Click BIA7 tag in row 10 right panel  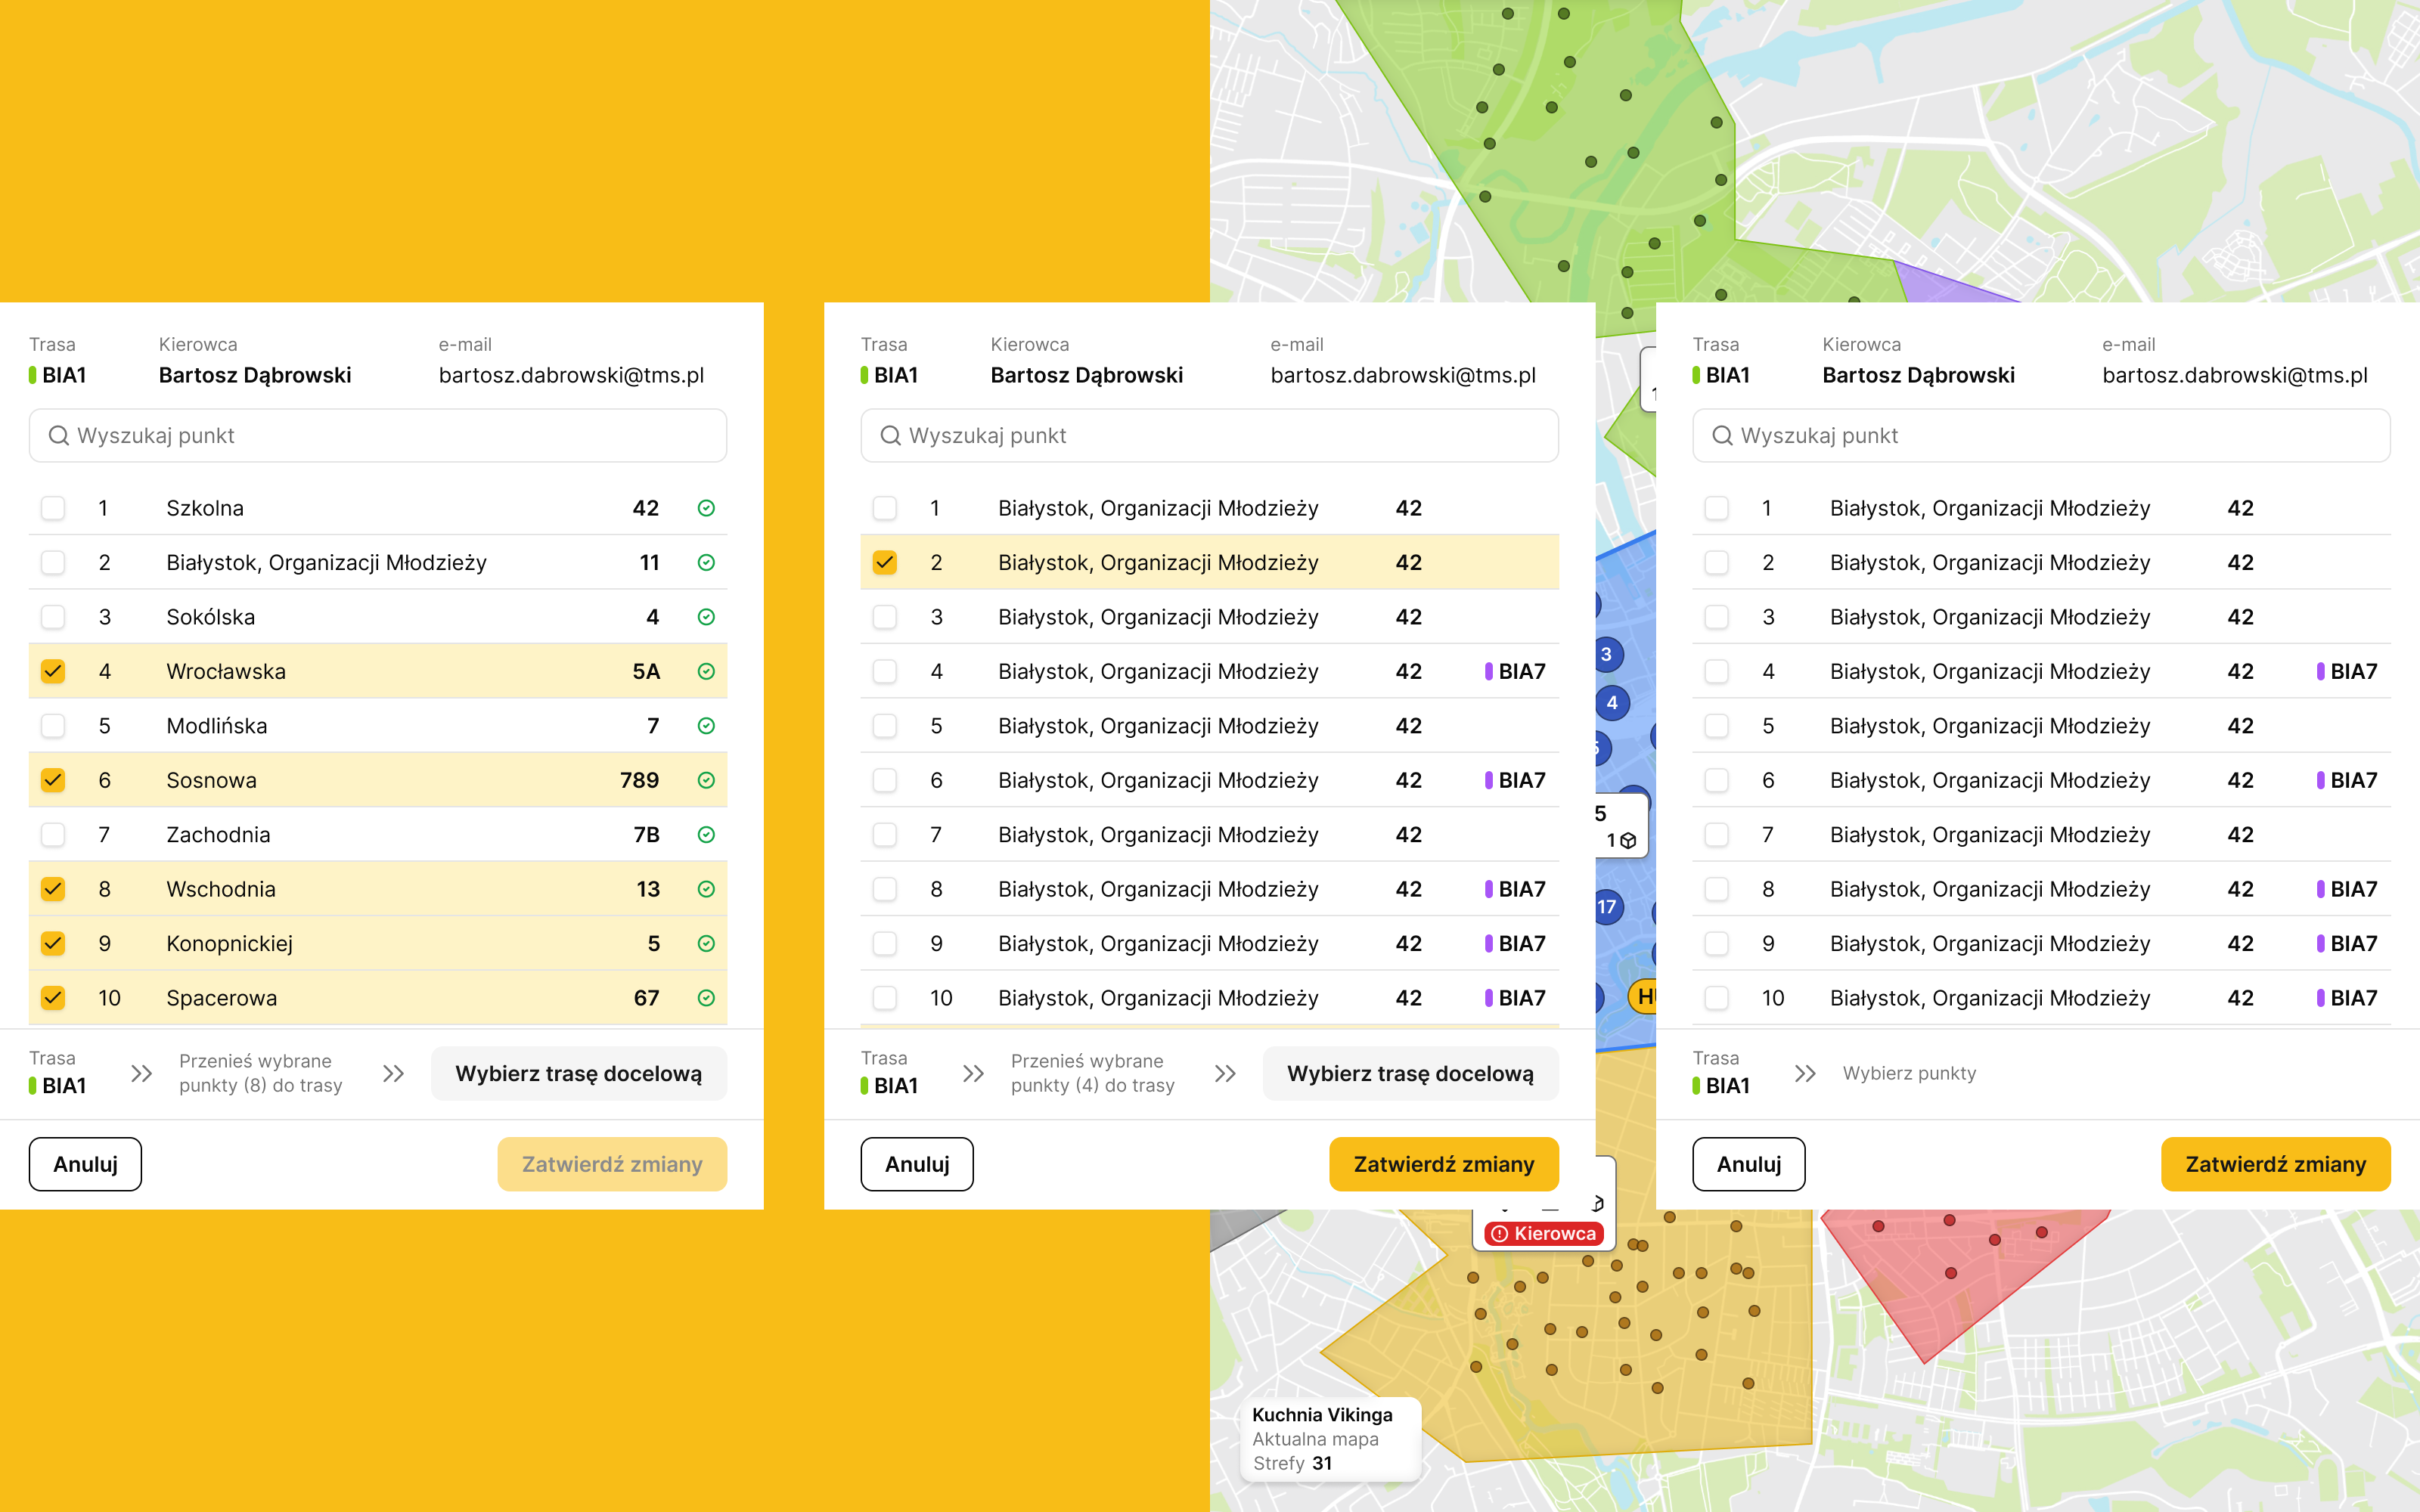tap(2348, 998)
